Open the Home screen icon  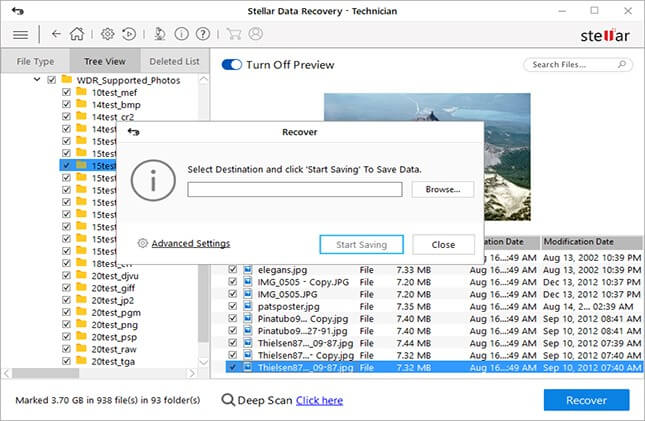77,34
